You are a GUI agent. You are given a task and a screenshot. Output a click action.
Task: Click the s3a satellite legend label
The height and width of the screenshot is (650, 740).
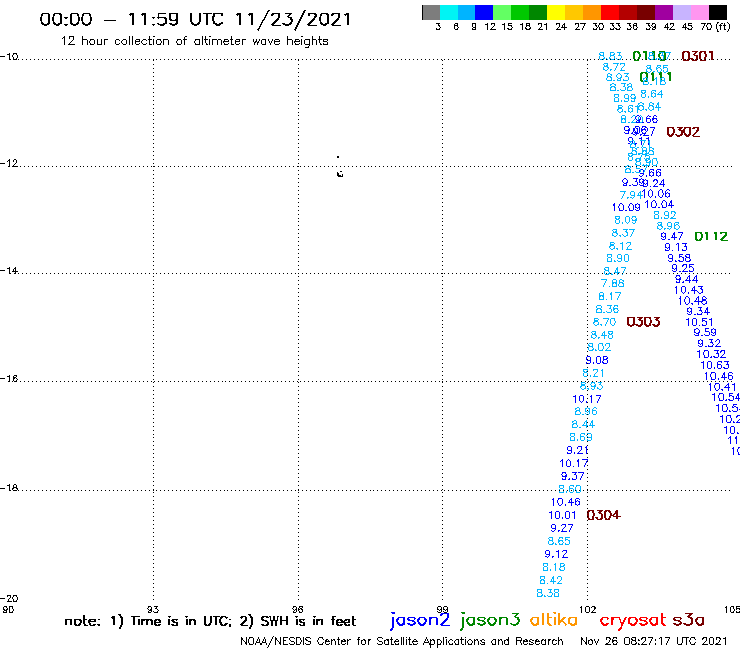coord(689,620)
